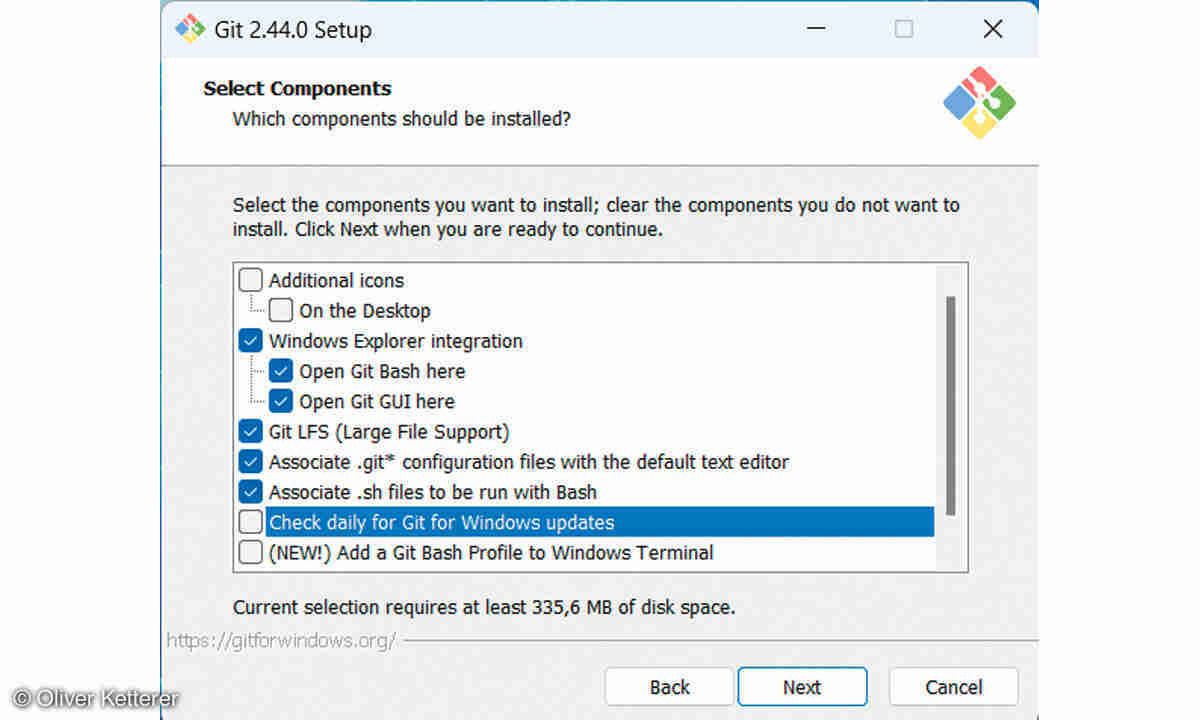Select the Git LFS list entry text
Image resolution: width=1200 pixels, height=720 pixels.
click(389, 432)
